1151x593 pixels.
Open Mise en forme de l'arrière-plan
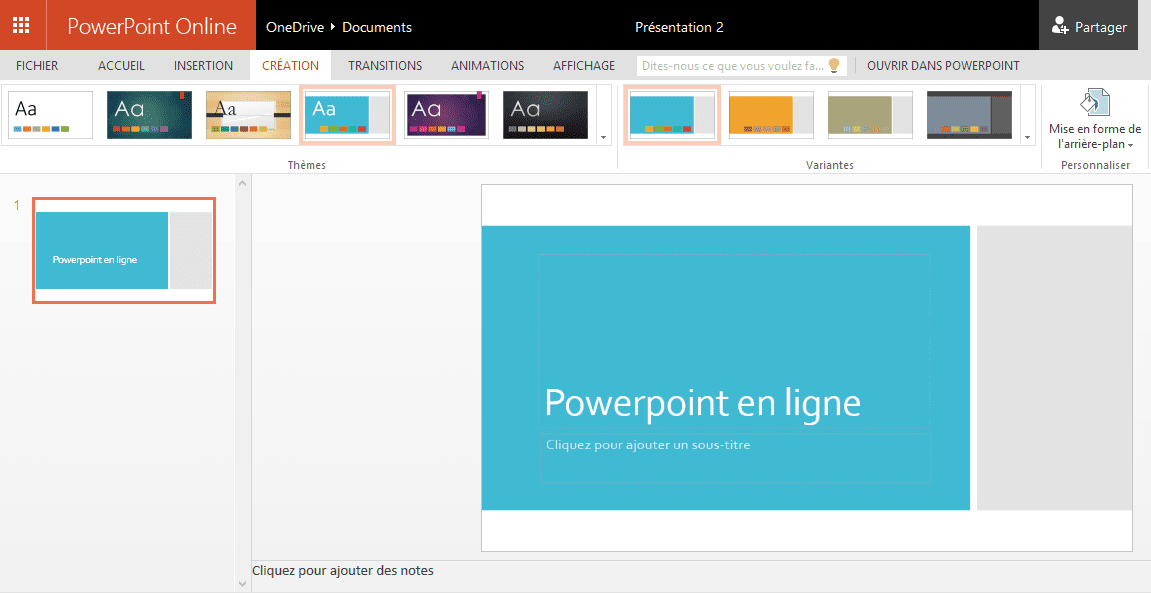point(1095,120)
